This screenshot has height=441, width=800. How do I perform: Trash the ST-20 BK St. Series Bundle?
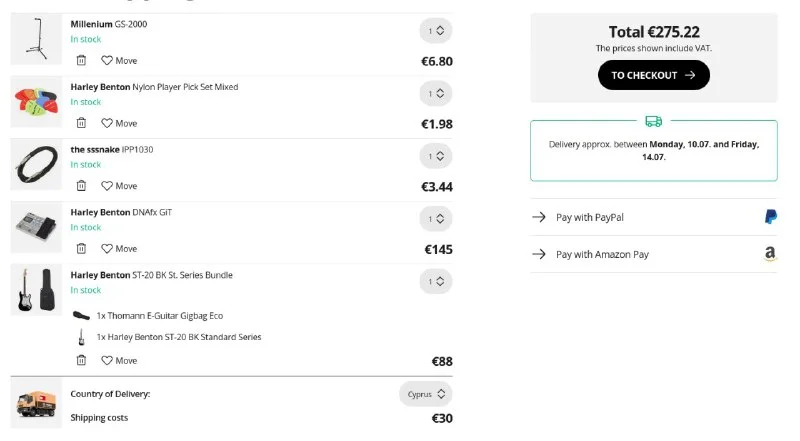[x=81, y=360]
